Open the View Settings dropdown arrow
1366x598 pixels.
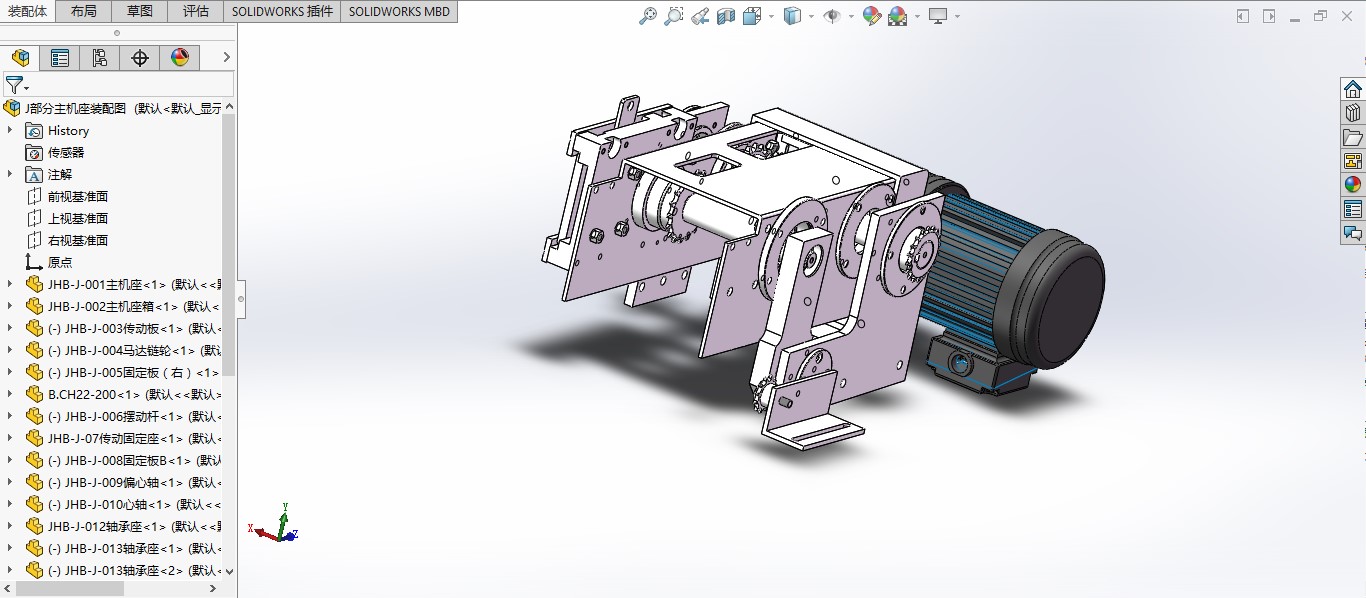click(957, 16)
